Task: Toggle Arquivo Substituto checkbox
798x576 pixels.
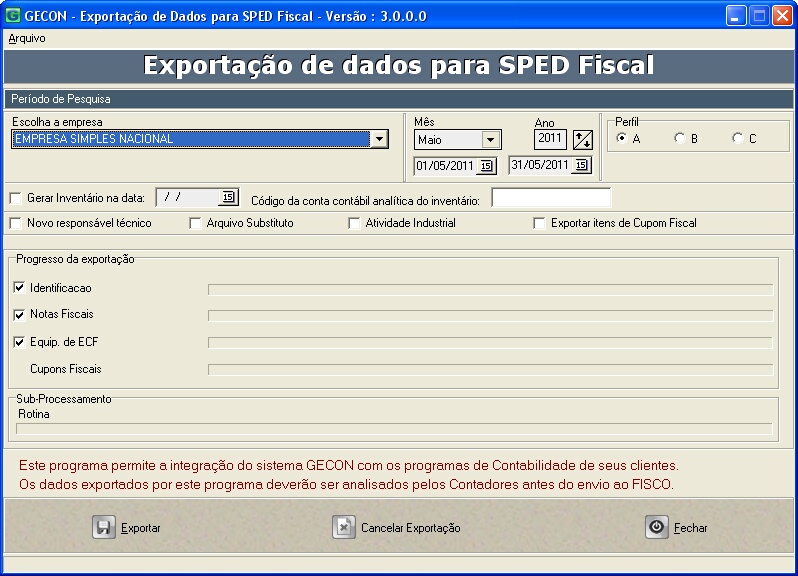Action: tap(195, 223)
